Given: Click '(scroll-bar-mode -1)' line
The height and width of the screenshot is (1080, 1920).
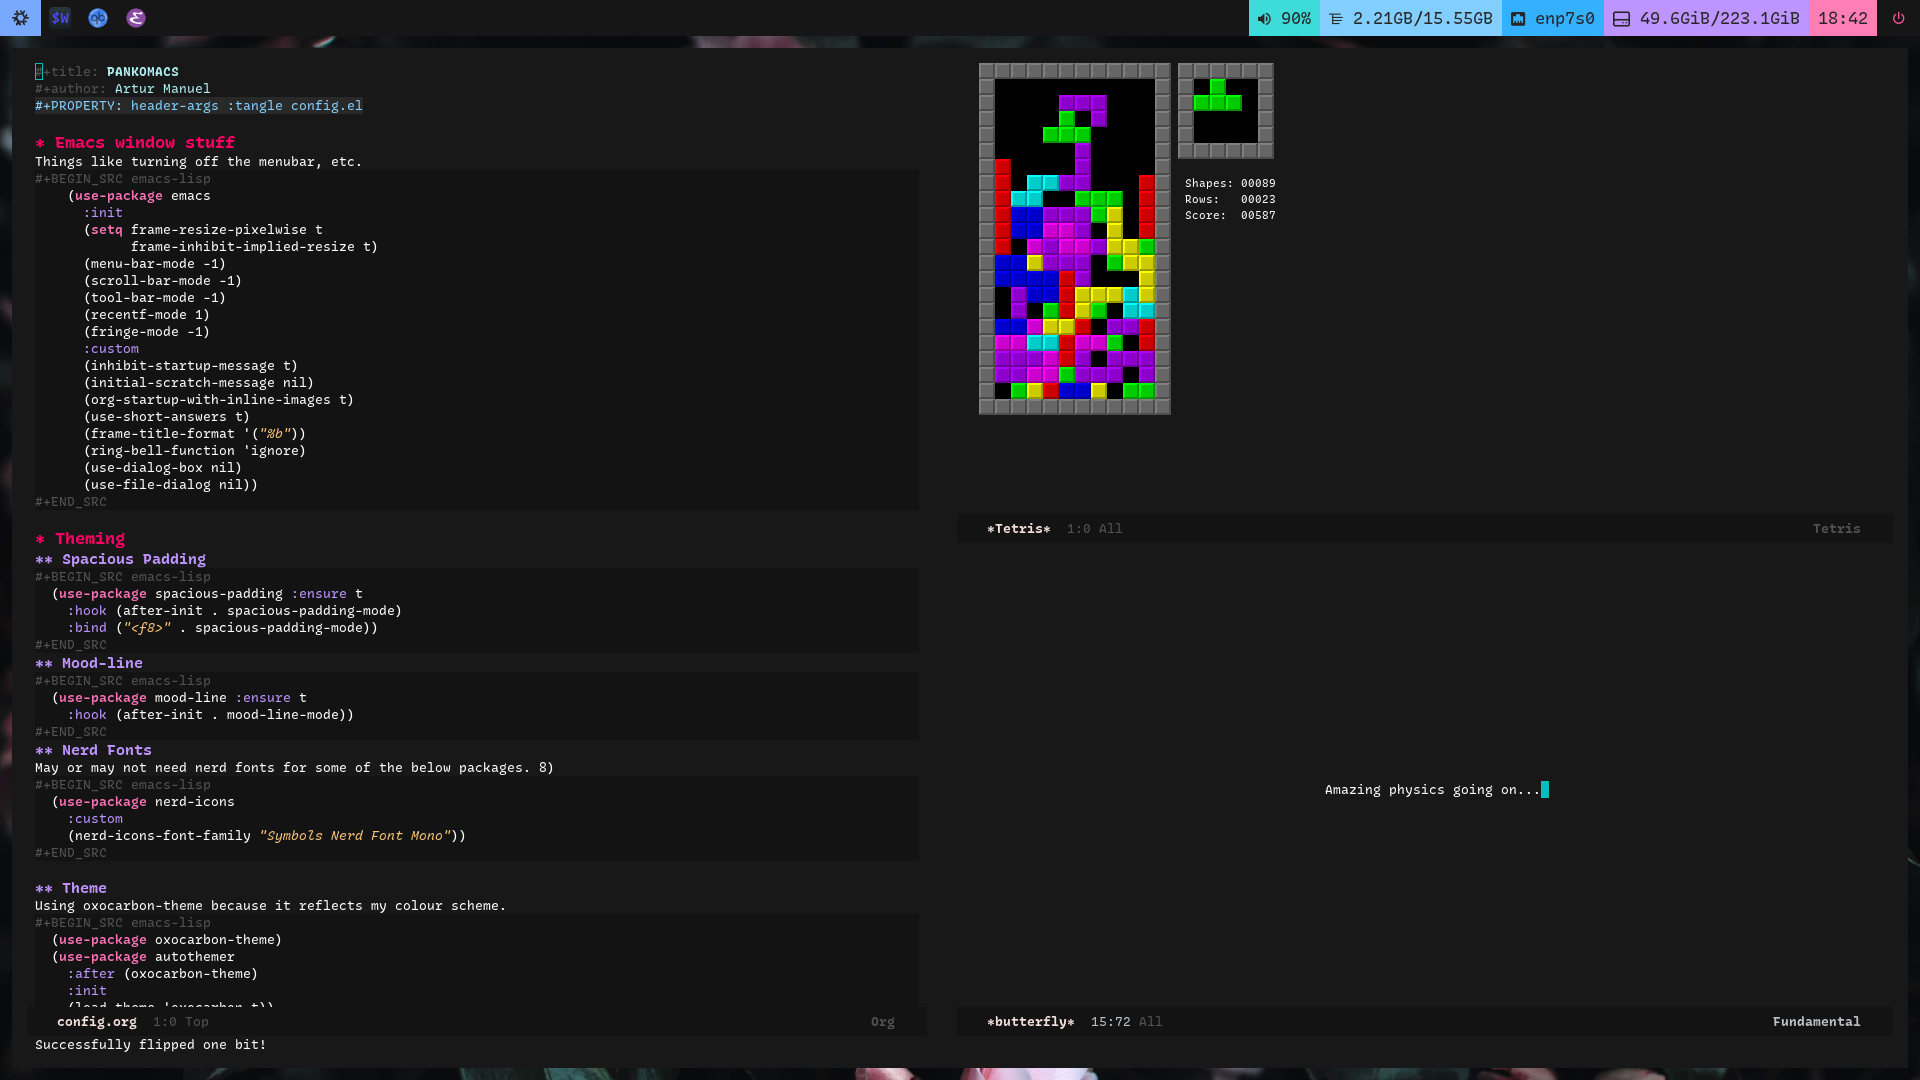Looking at the screenshot, I should (163, 281).
